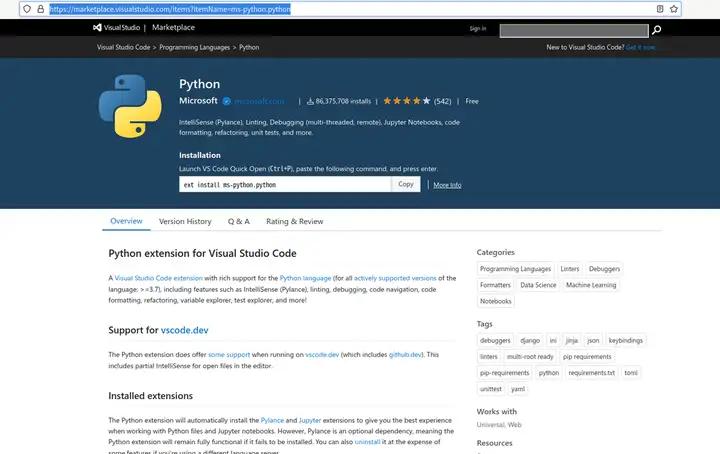The width and height of the screenshot is (720, 454).
Task: Open reader view icon in address bar
Action: click(x=660, y=9)
